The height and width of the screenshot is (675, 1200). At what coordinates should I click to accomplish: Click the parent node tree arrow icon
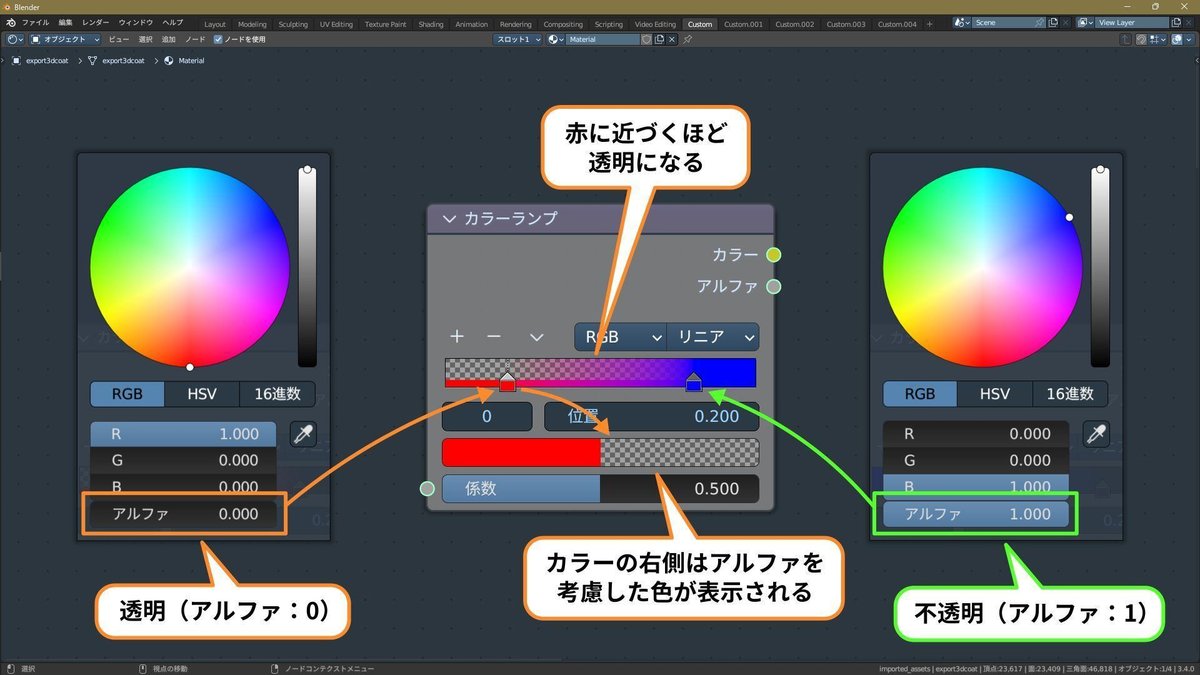pos(1126,39)
